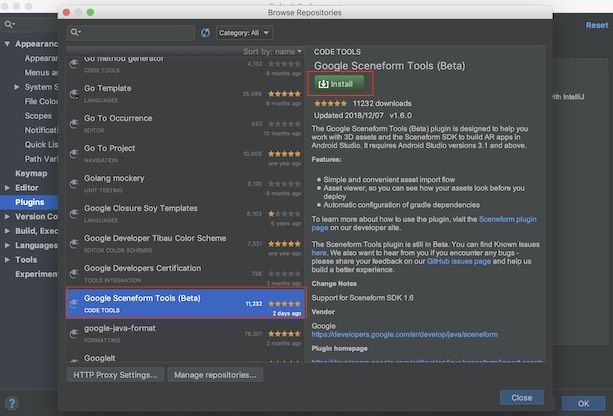
Task: Select Google Developer Tibau Color Scheme row
Action: click(x=185, y=244)
